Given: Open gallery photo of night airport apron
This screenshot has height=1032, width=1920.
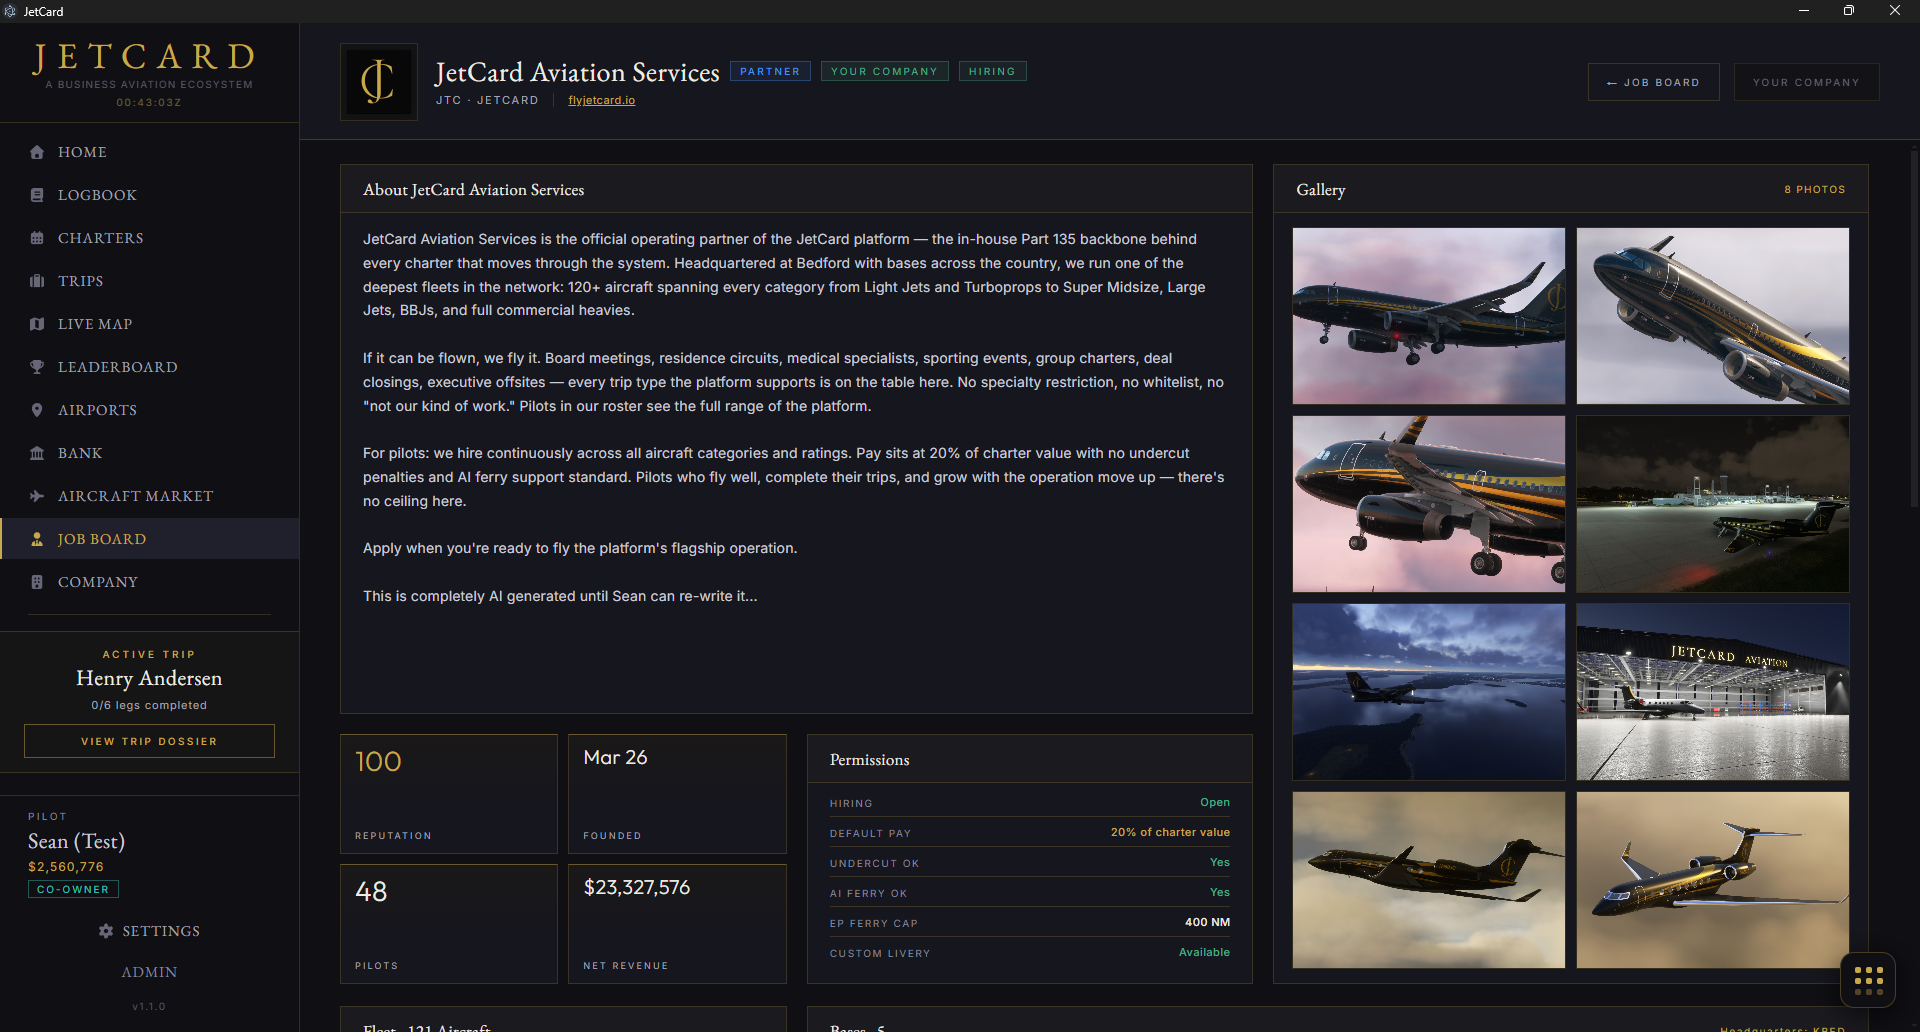Looking at the screenshot, I should click(1712, 504).
